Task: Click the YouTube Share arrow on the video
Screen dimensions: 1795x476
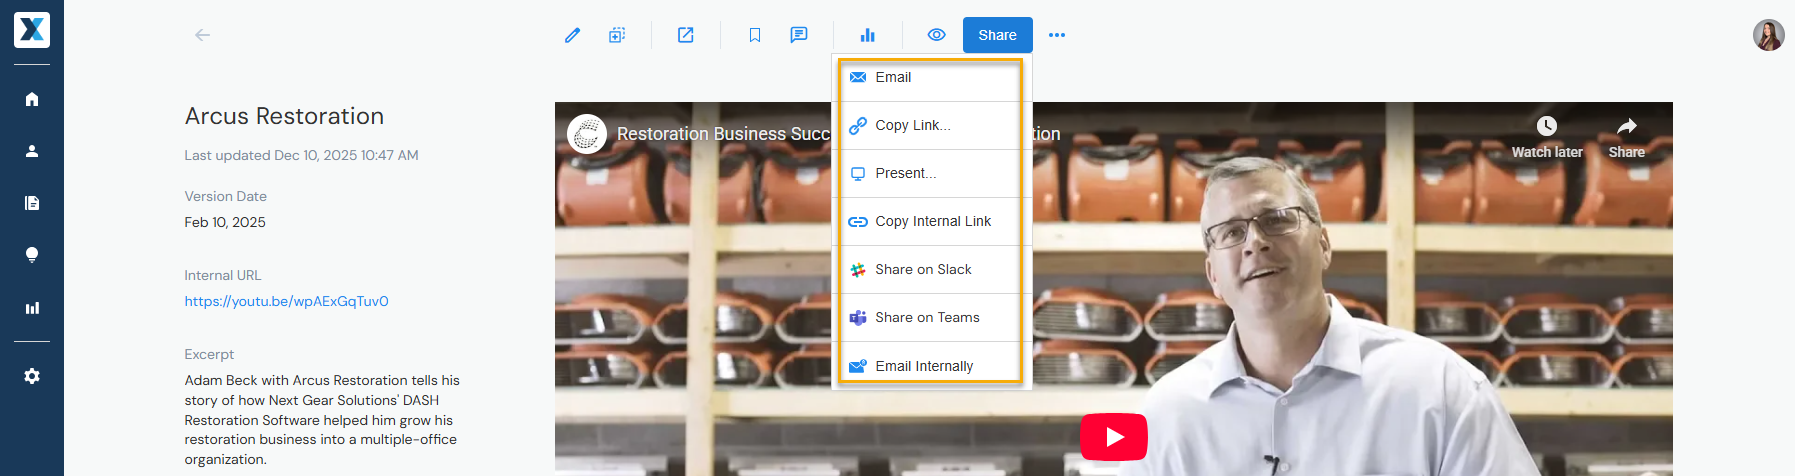Action: tap(1626, 138)
